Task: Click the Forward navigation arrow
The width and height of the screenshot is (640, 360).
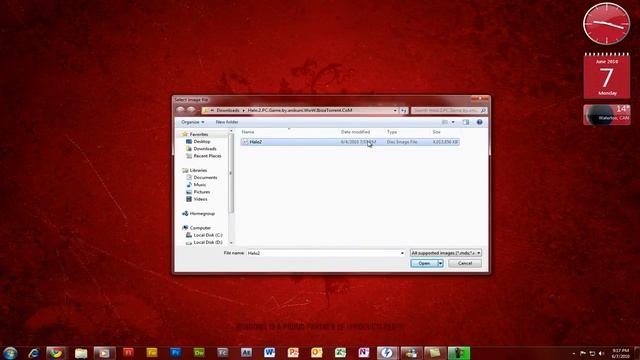Action: click(191, 110)
